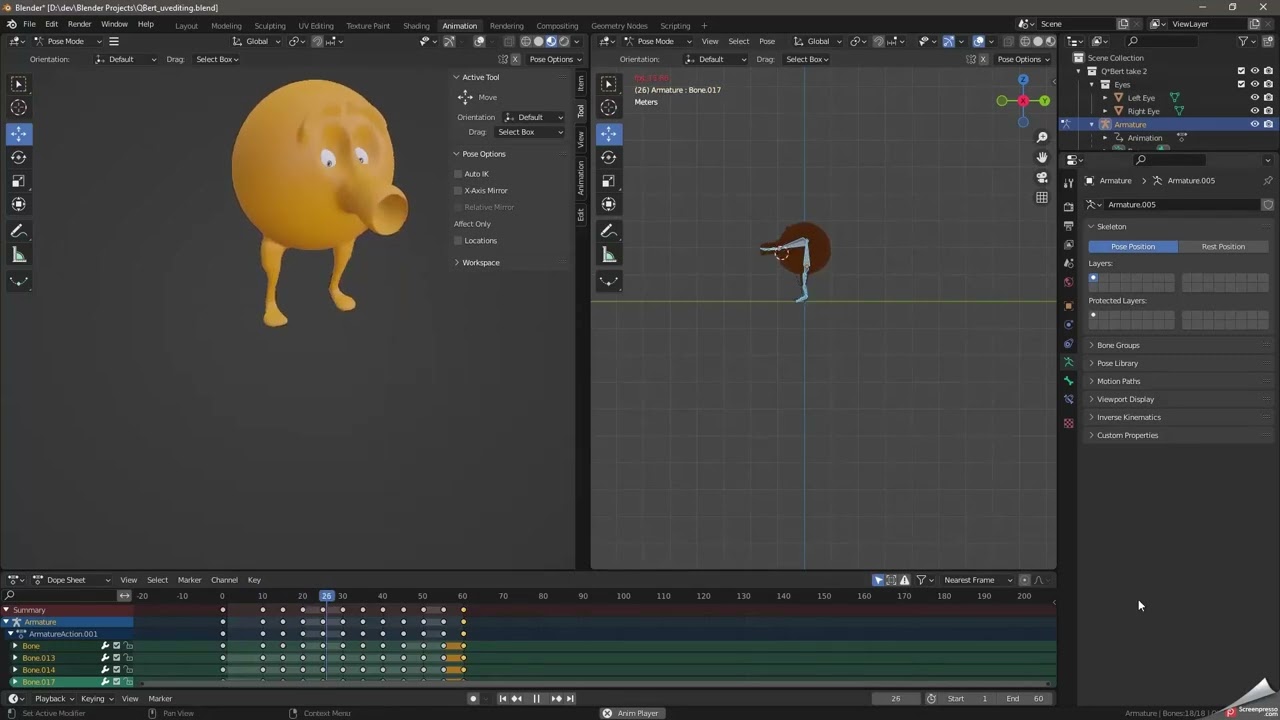This screenshot has width=1280, height=720.
Task: Activate the Cursor tool in left viewport
Action: tap(18, 108)
